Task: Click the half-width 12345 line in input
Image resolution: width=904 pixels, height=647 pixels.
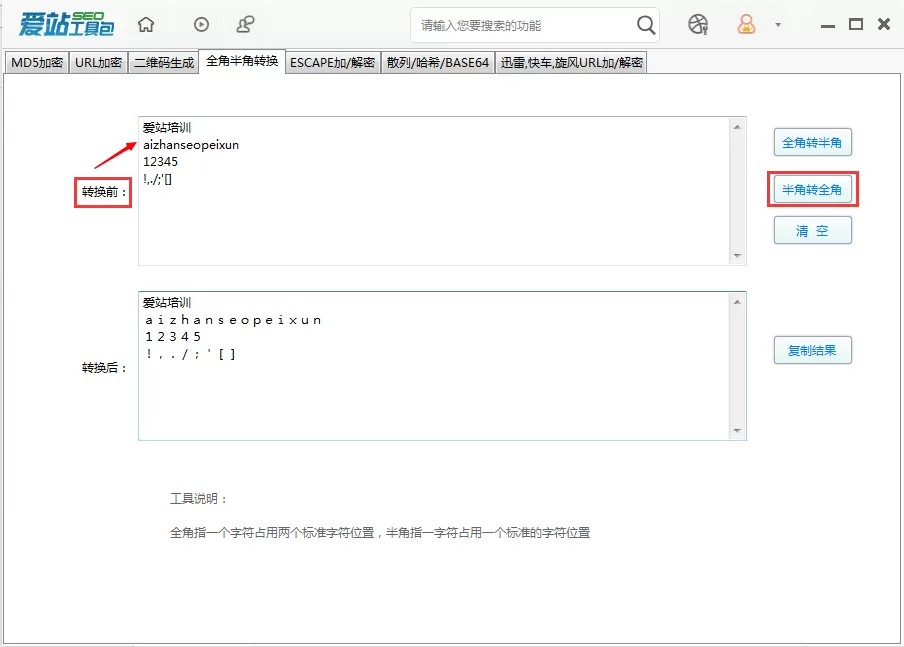Action: pos(160,162)
